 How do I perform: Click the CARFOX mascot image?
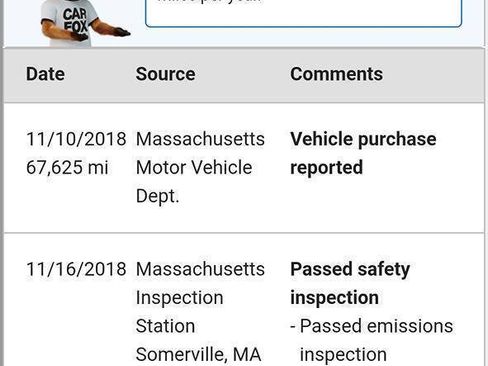point(85,23)
